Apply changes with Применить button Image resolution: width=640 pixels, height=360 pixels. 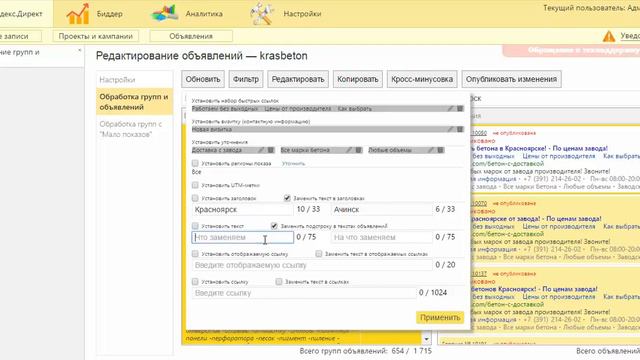tap(440, 318)
